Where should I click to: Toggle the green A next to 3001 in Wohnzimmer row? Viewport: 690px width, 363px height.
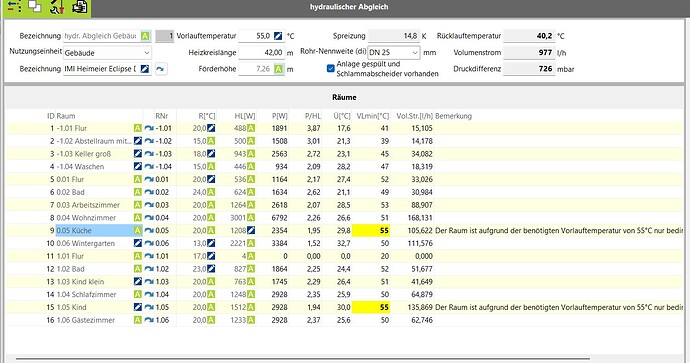click(251, 218)
